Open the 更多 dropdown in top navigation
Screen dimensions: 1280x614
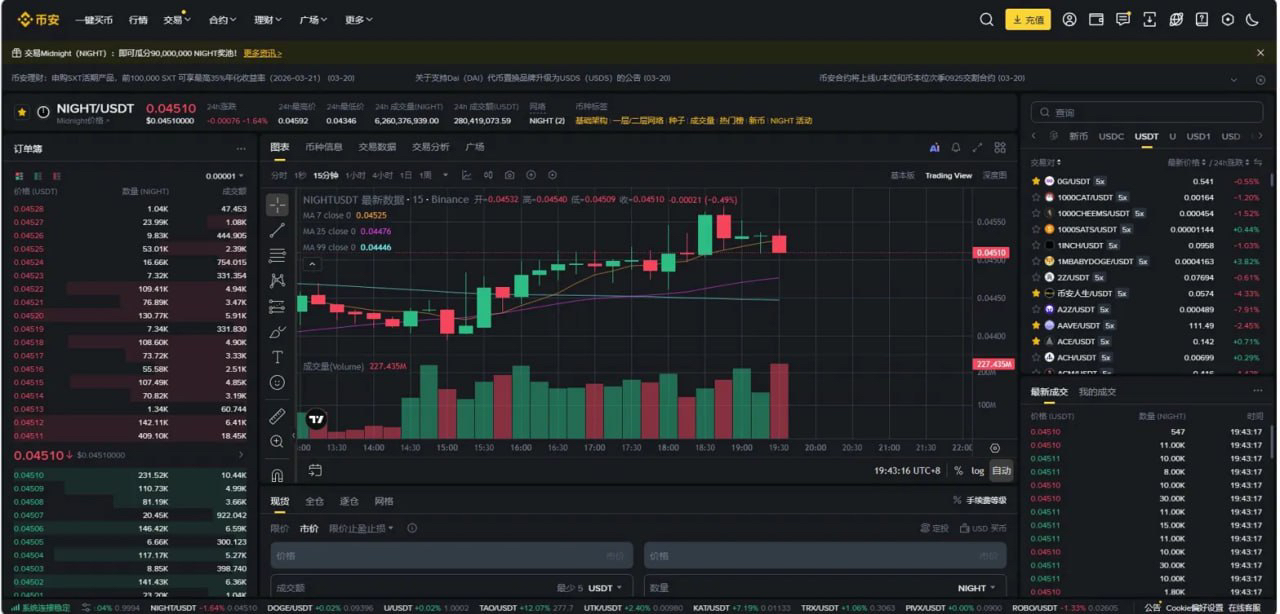point(359,19)
